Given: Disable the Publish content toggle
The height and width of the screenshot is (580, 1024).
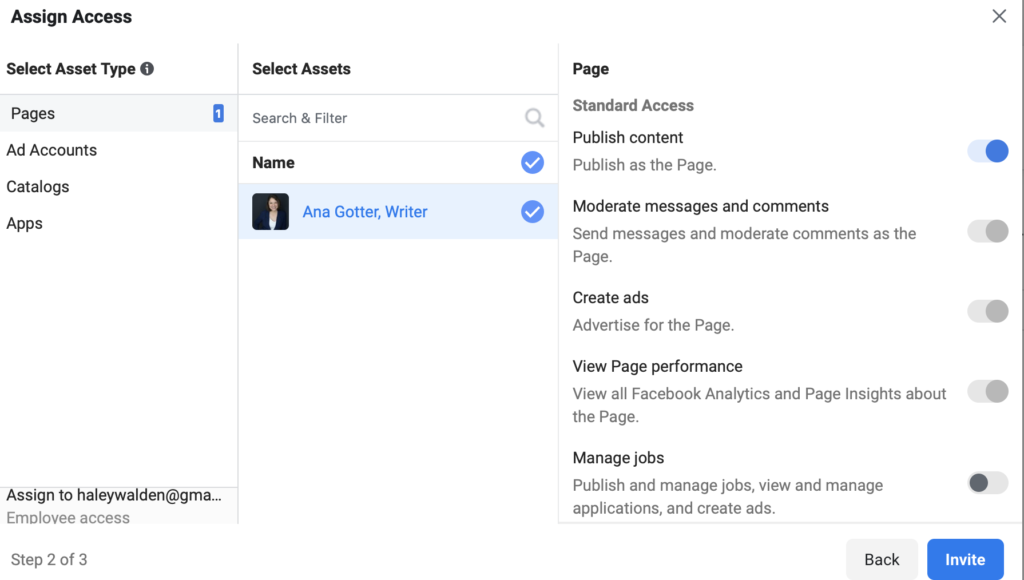Looking at the screenshot, I should [988, 151].
